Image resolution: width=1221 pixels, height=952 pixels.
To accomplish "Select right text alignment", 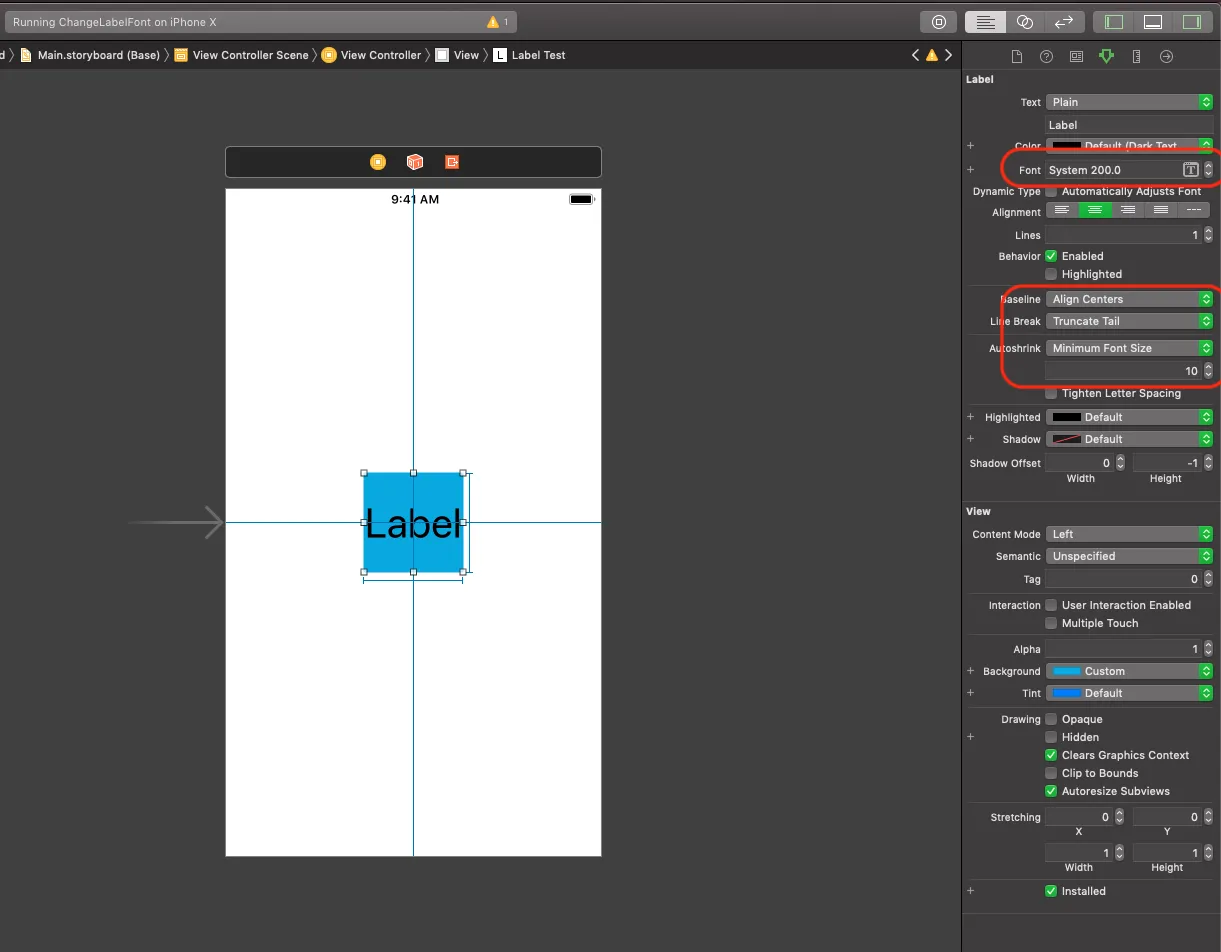I will pyautogui.click(x=1127, y=210).
